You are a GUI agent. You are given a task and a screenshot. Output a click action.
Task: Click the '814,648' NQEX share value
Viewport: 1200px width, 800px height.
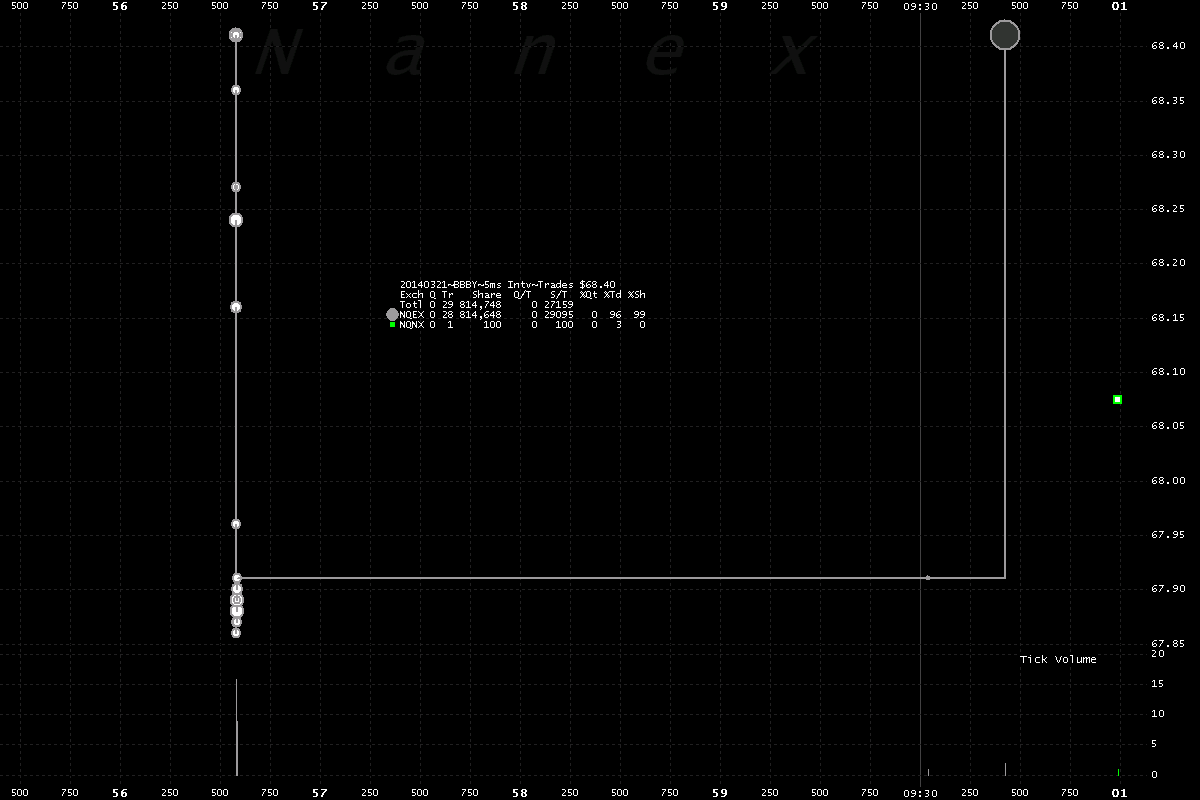click(480, 315)
